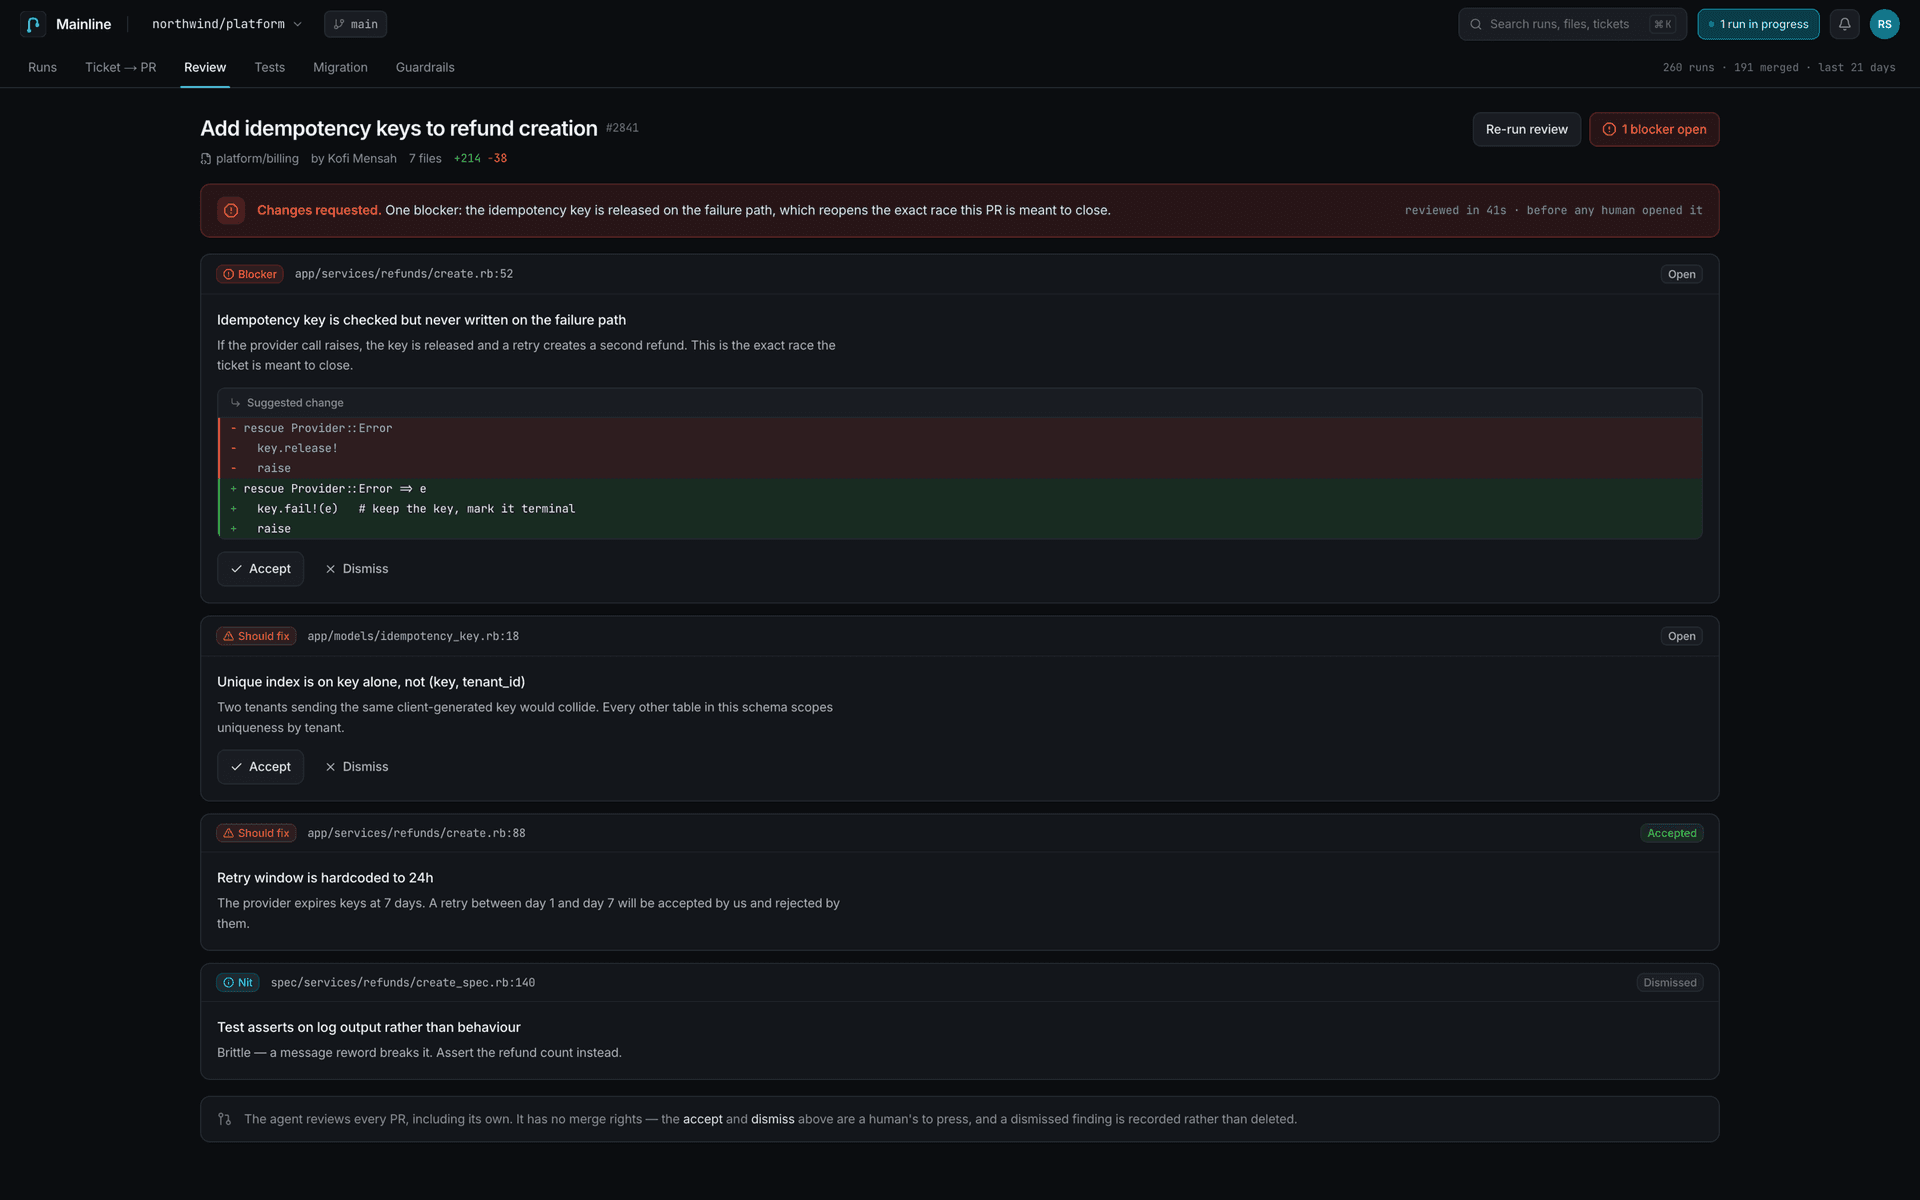
Task: Dismiss the unique index finding
Action: (356, 767)
